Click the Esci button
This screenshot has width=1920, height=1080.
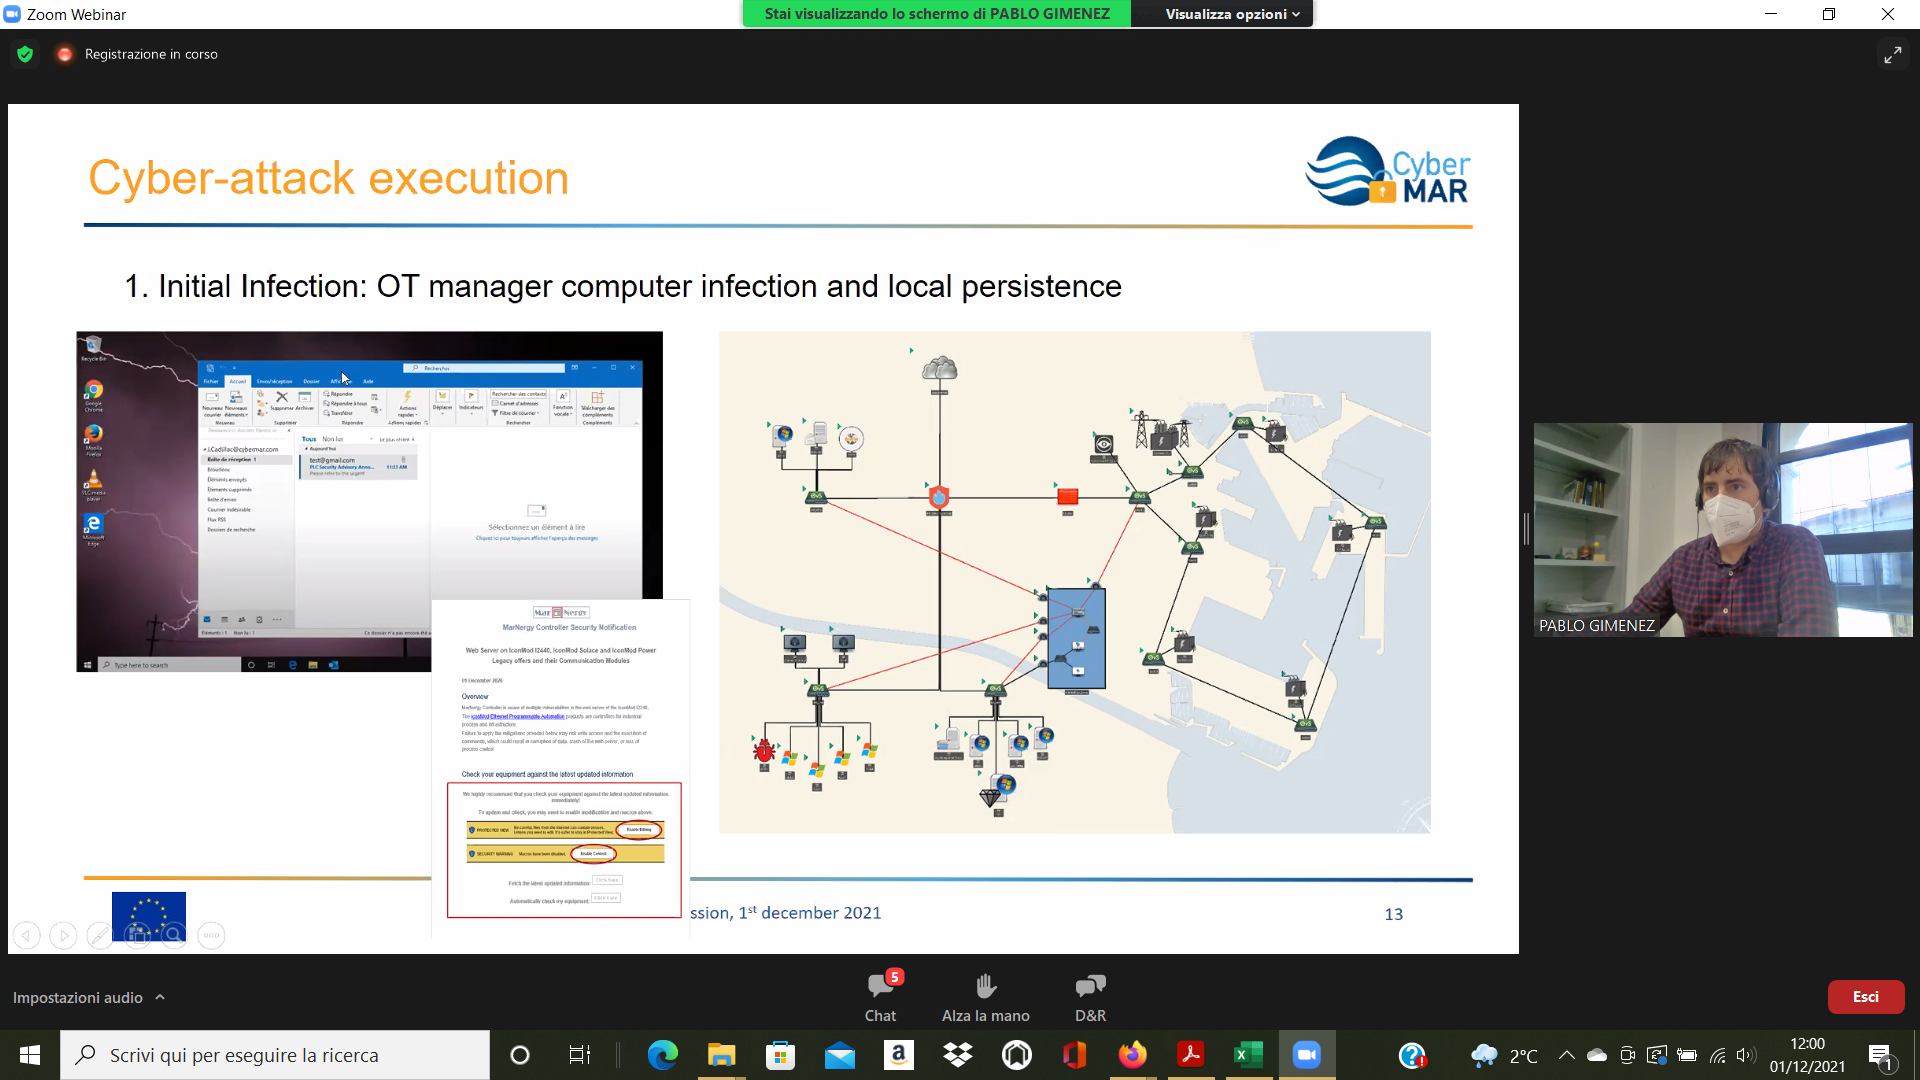[x=1865, y=996]
